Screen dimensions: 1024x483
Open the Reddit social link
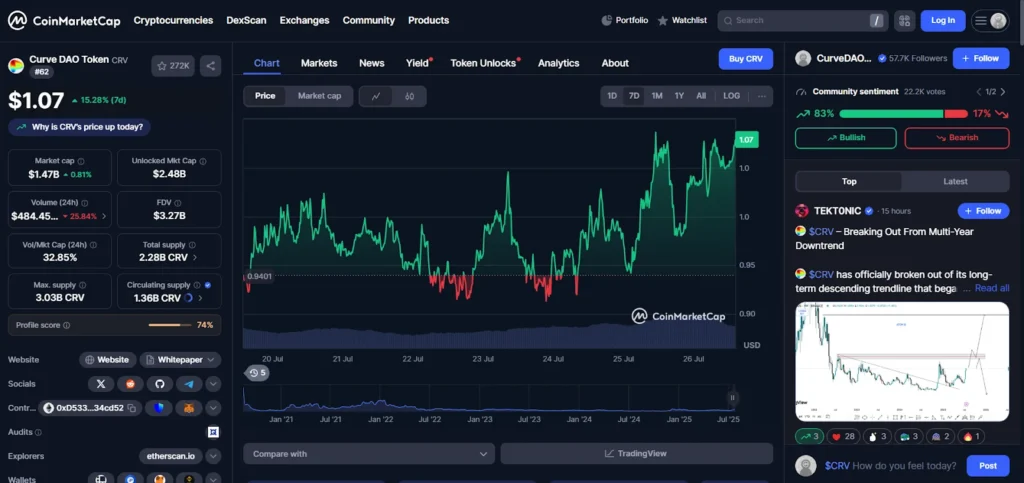[x=130, y=384]
